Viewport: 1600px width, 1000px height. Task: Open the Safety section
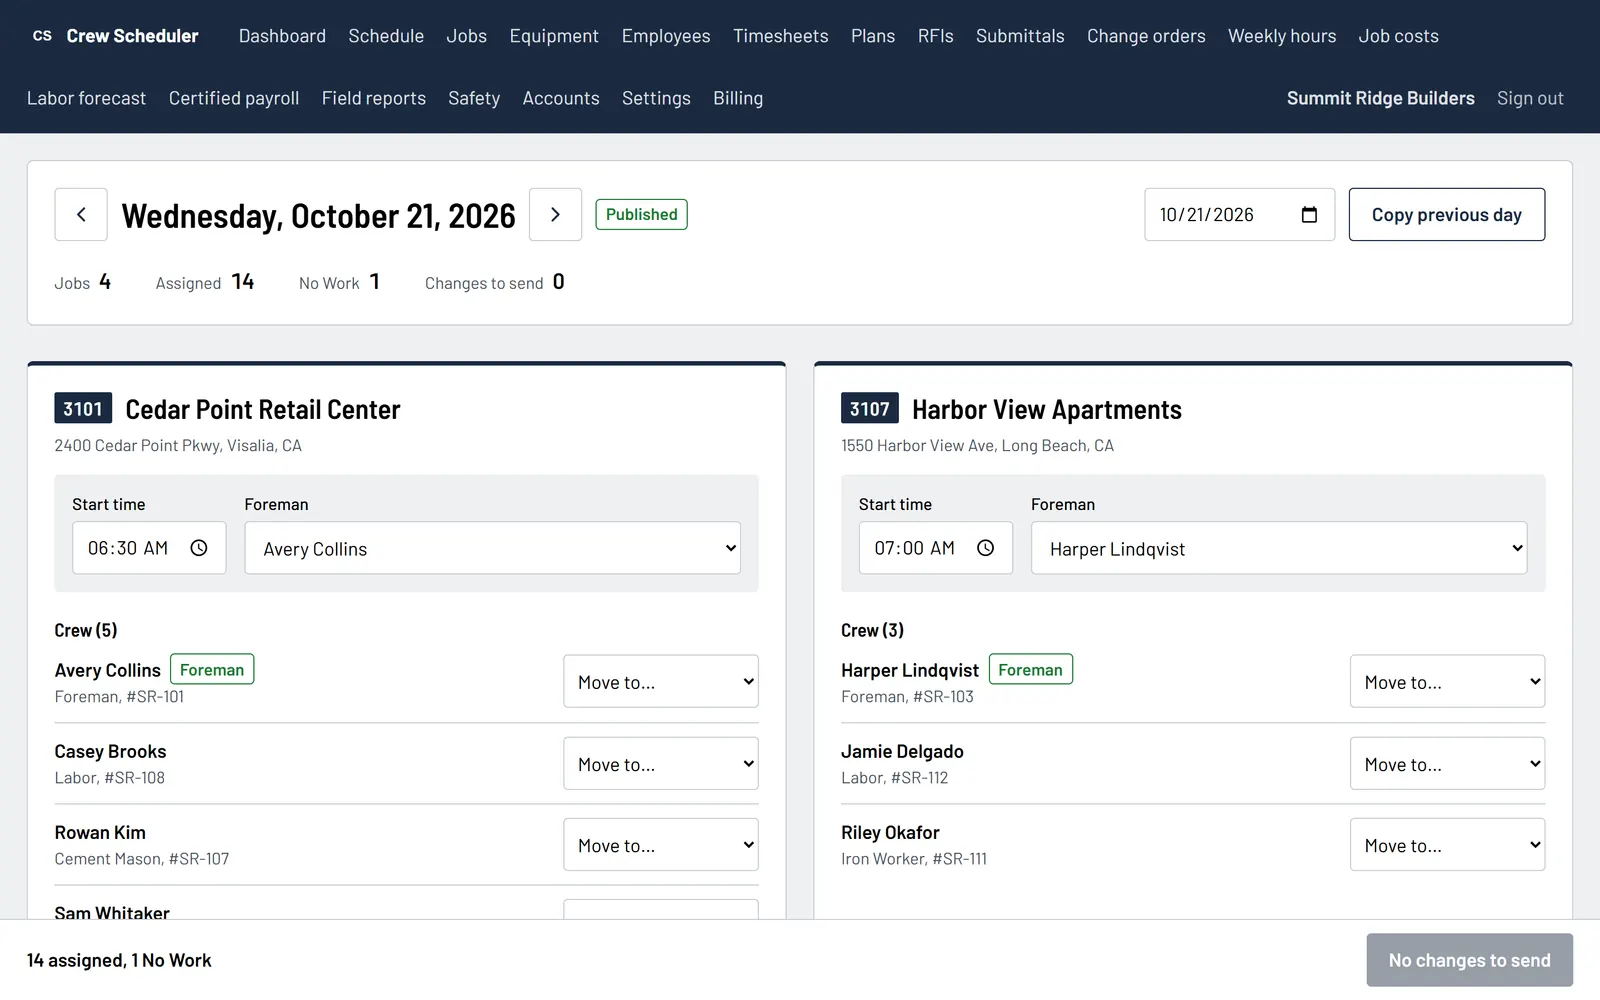474,98
